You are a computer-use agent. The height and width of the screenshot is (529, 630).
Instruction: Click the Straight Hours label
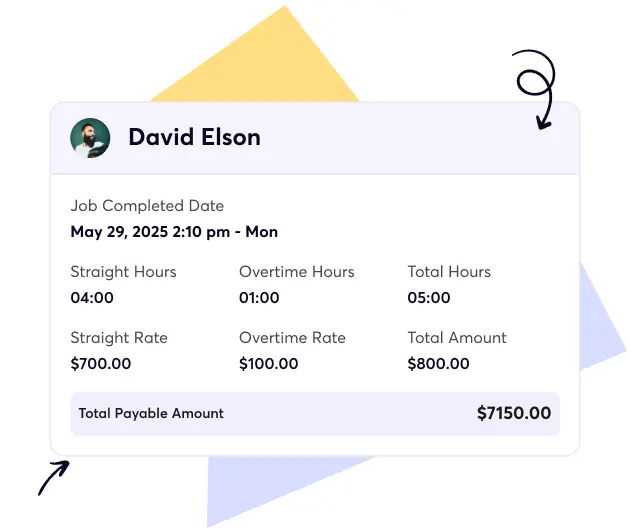click(x=123, y=272)
